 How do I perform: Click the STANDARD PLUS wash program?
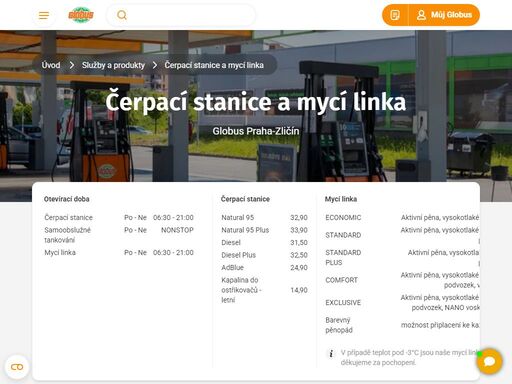pos(343,257)
